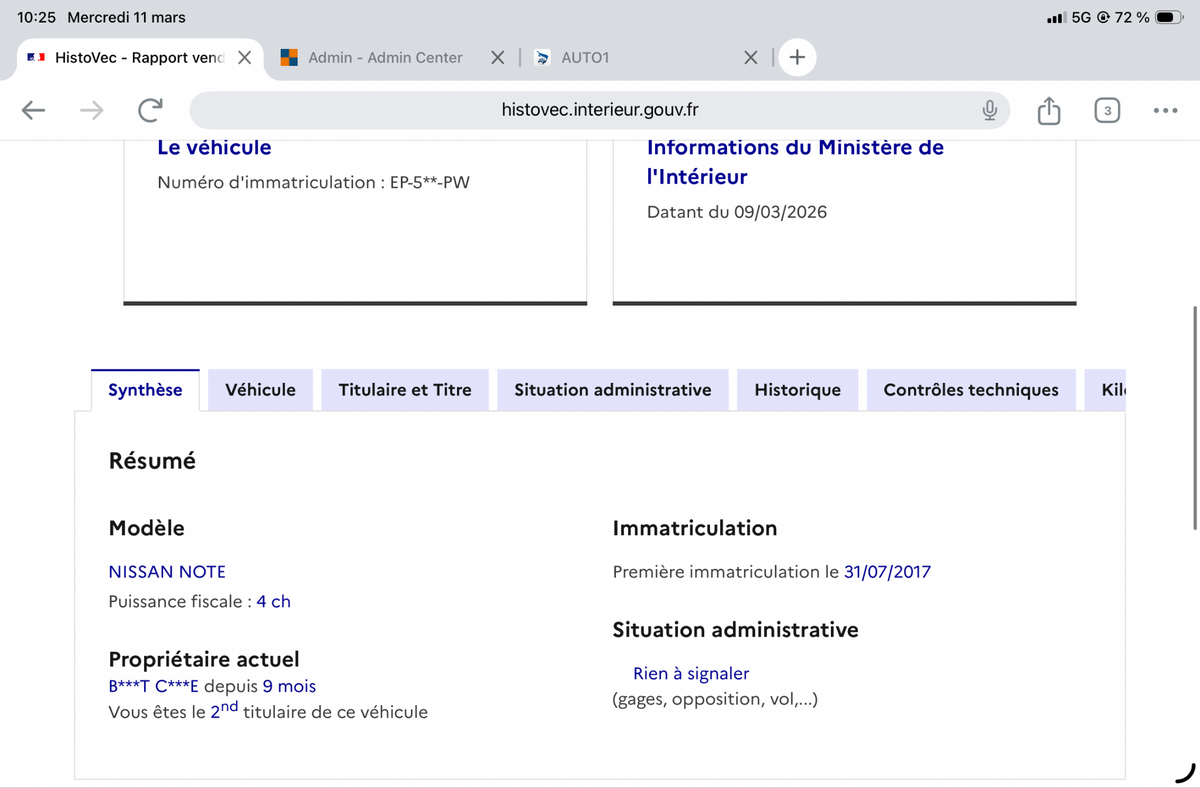Open the Véhicule tab
1200x788 pixels.
click(x=260, y=390)
